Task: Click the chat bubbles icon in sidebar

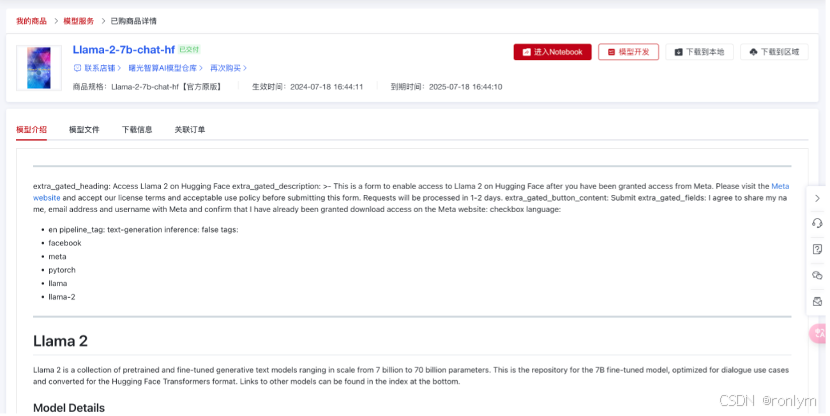Action: pos(817,276)
